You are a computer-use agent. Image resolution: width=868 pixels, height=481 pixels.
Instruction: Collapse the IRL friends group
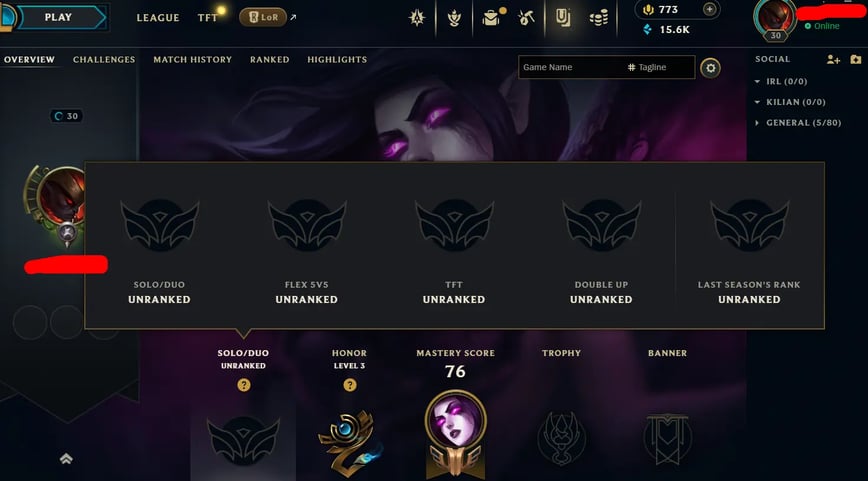pos(757,81)
